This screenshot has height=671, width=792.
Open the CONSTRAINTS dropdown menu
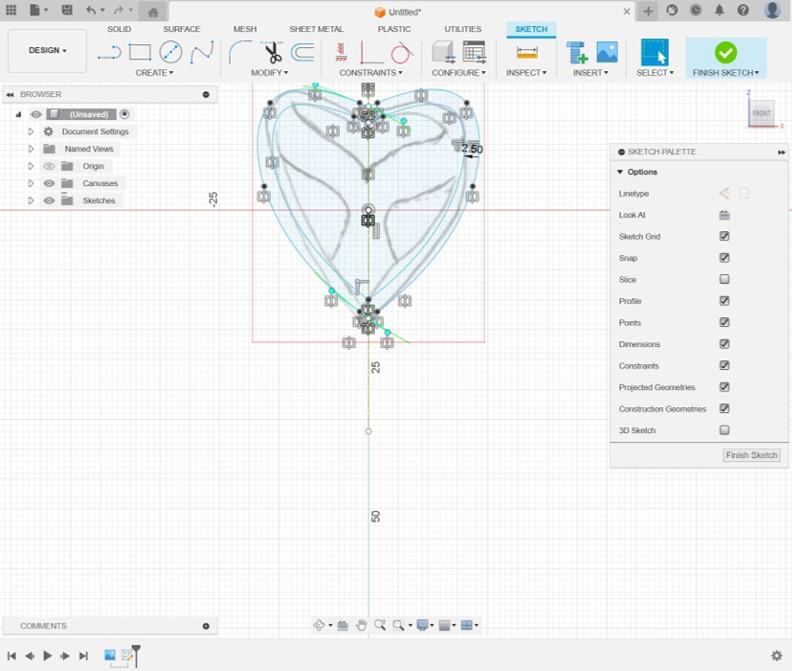371,73
